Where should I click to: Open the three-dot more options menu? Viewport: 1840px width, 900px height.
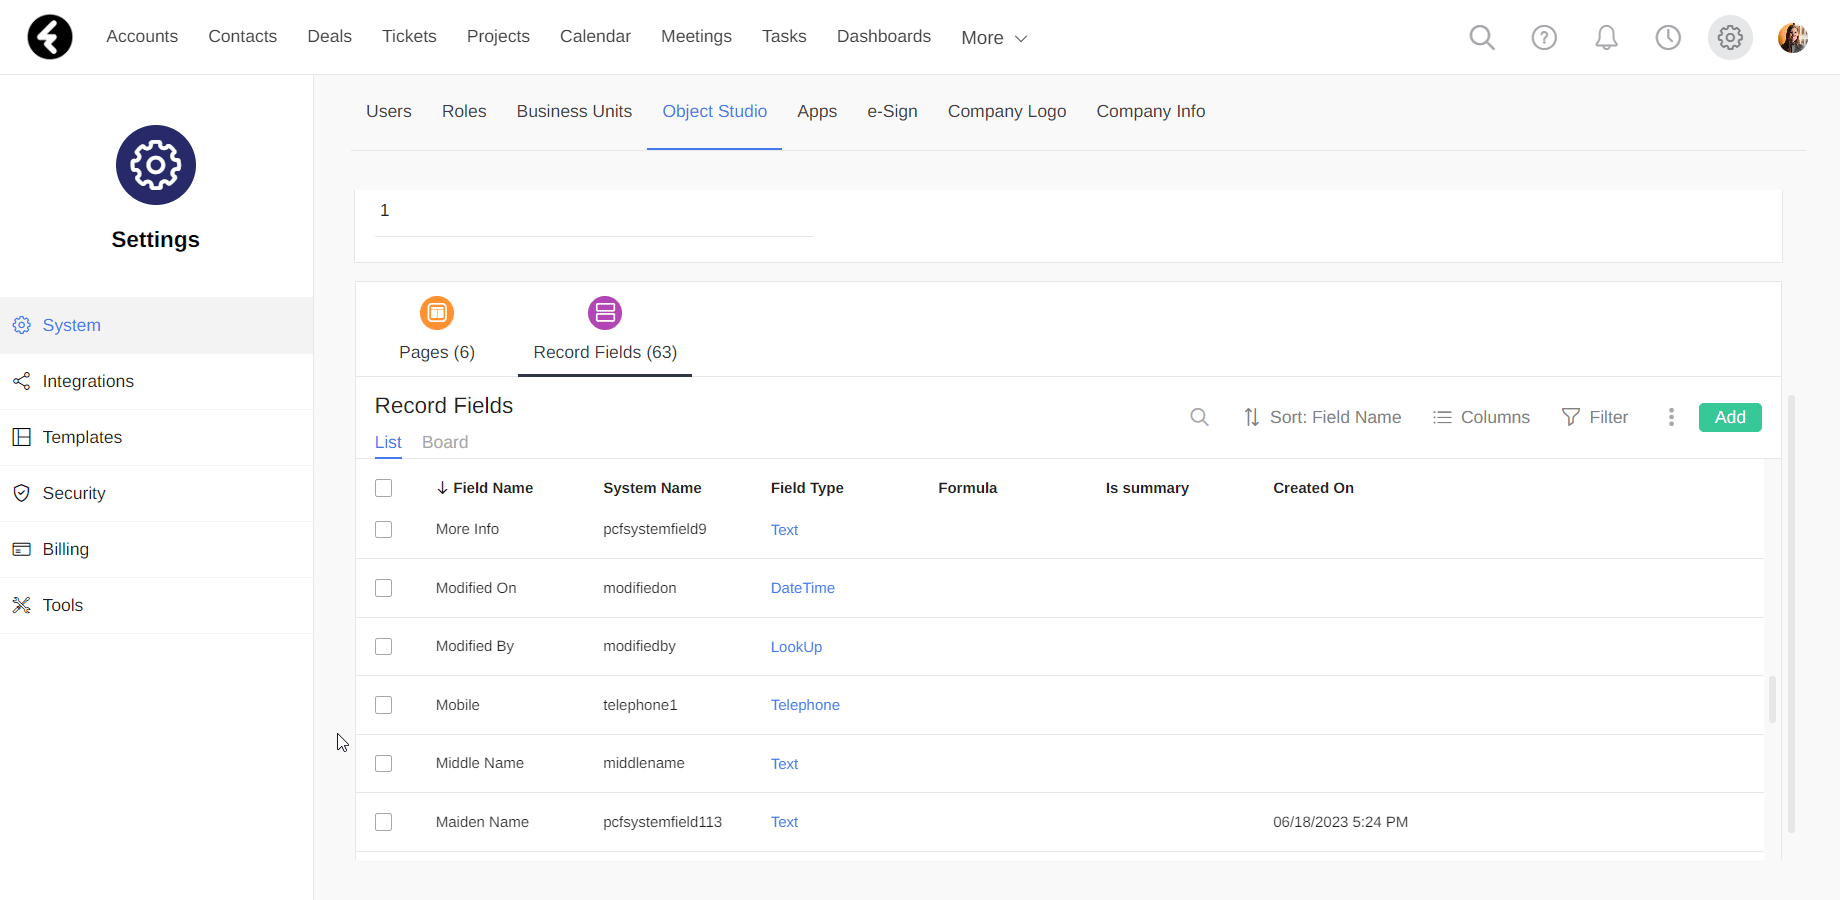coord(1671,417)
